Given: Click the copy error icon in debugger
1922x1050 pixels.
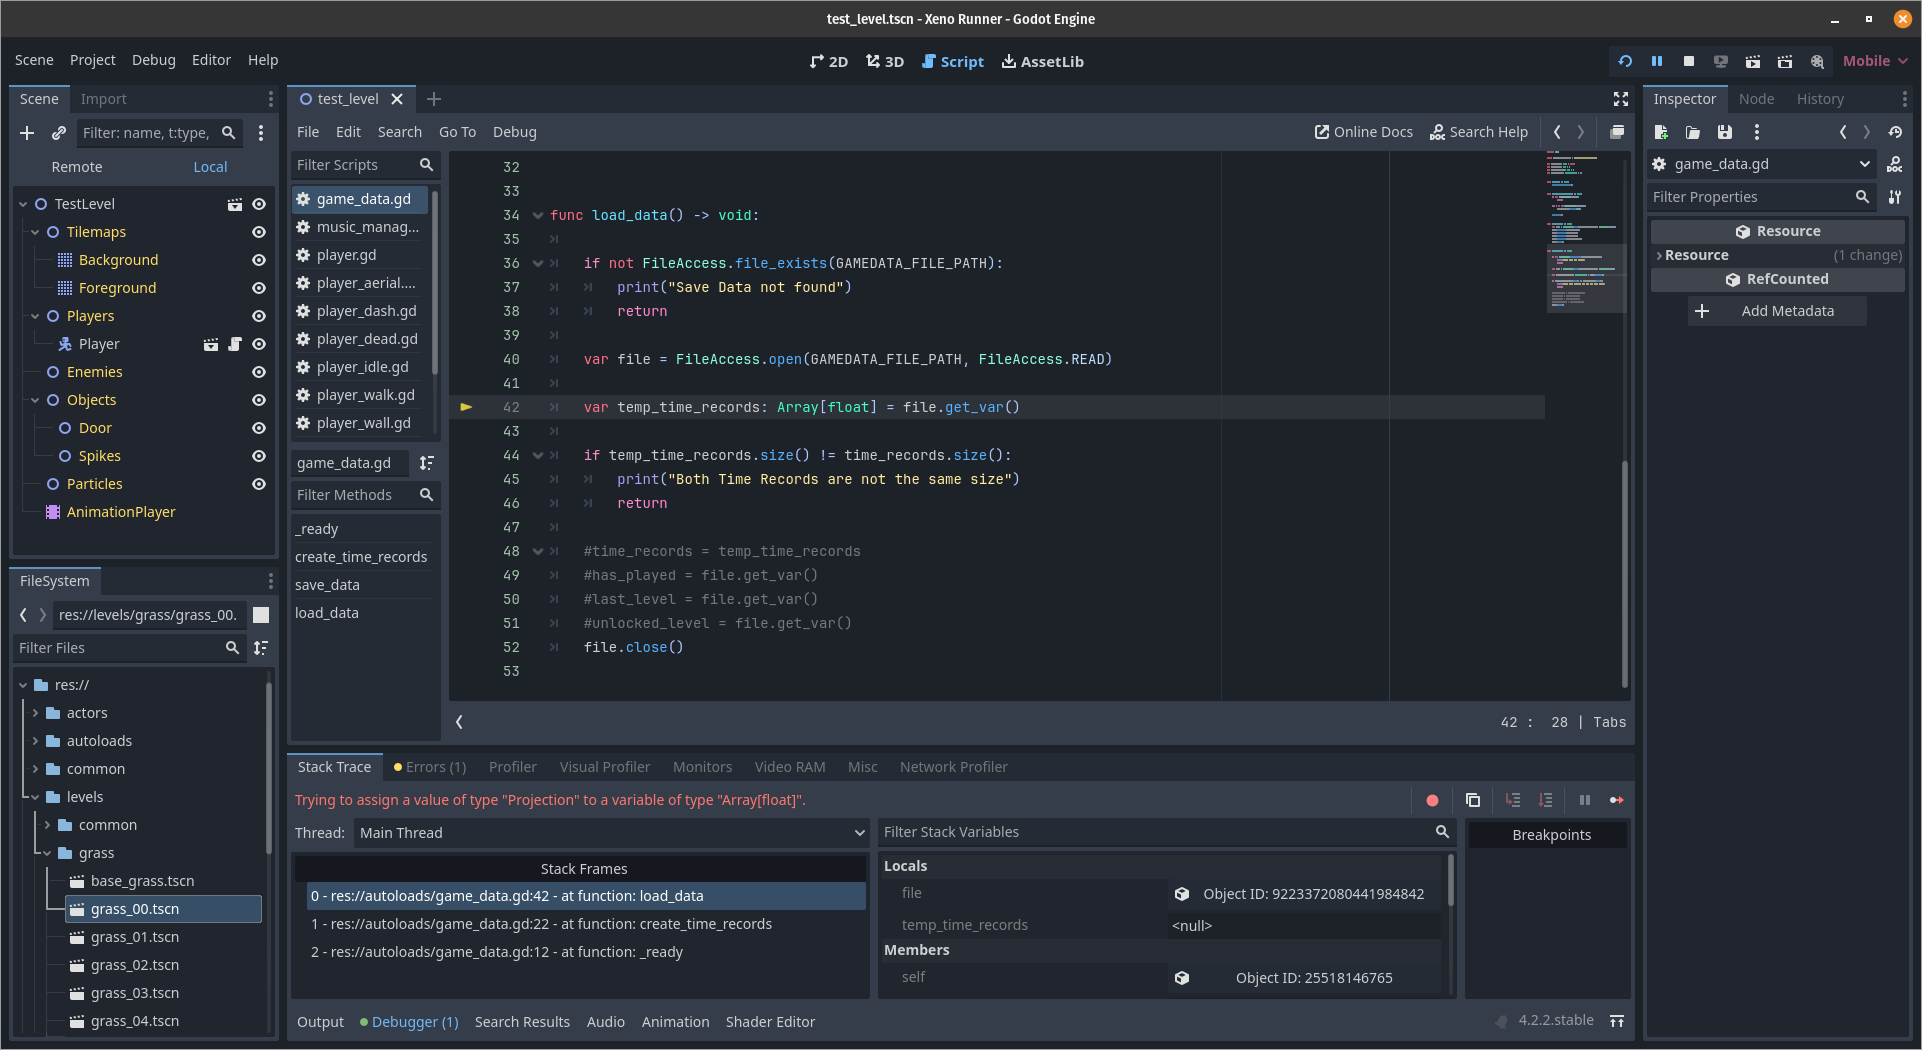Looking at the screenshot, I should 1473,800.
